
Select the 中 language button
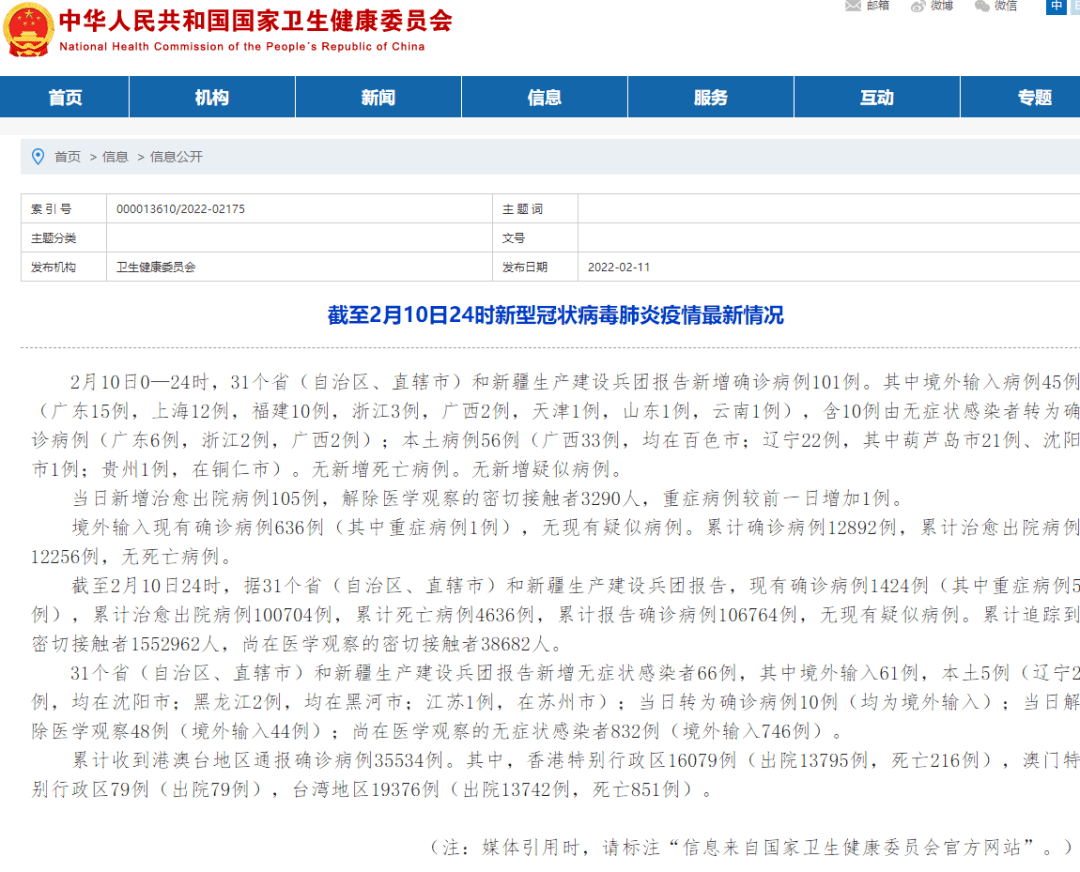(1057, 6)
